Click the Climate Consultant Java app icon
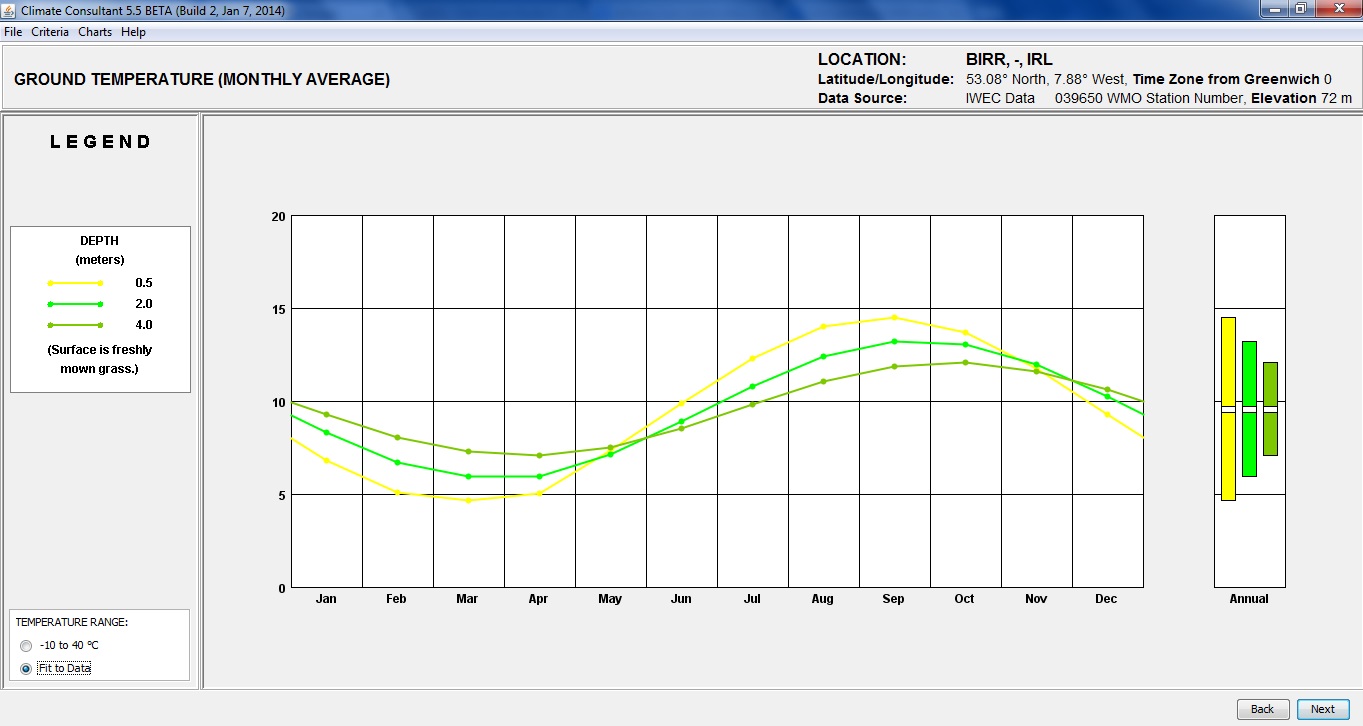Screen dimensions: 1363x726 tap(10, 10)
